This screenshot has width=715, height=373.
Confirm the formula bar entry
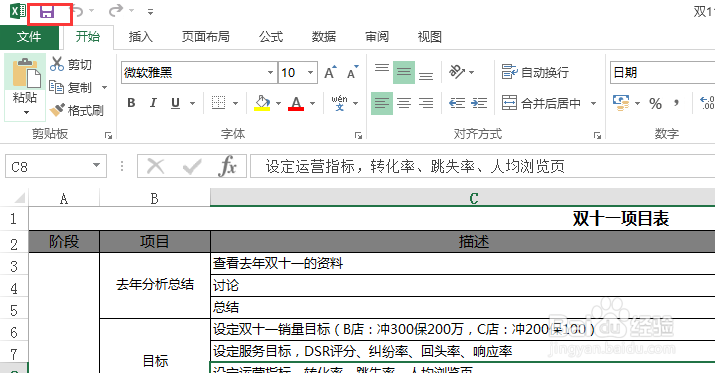pos(192,167)
